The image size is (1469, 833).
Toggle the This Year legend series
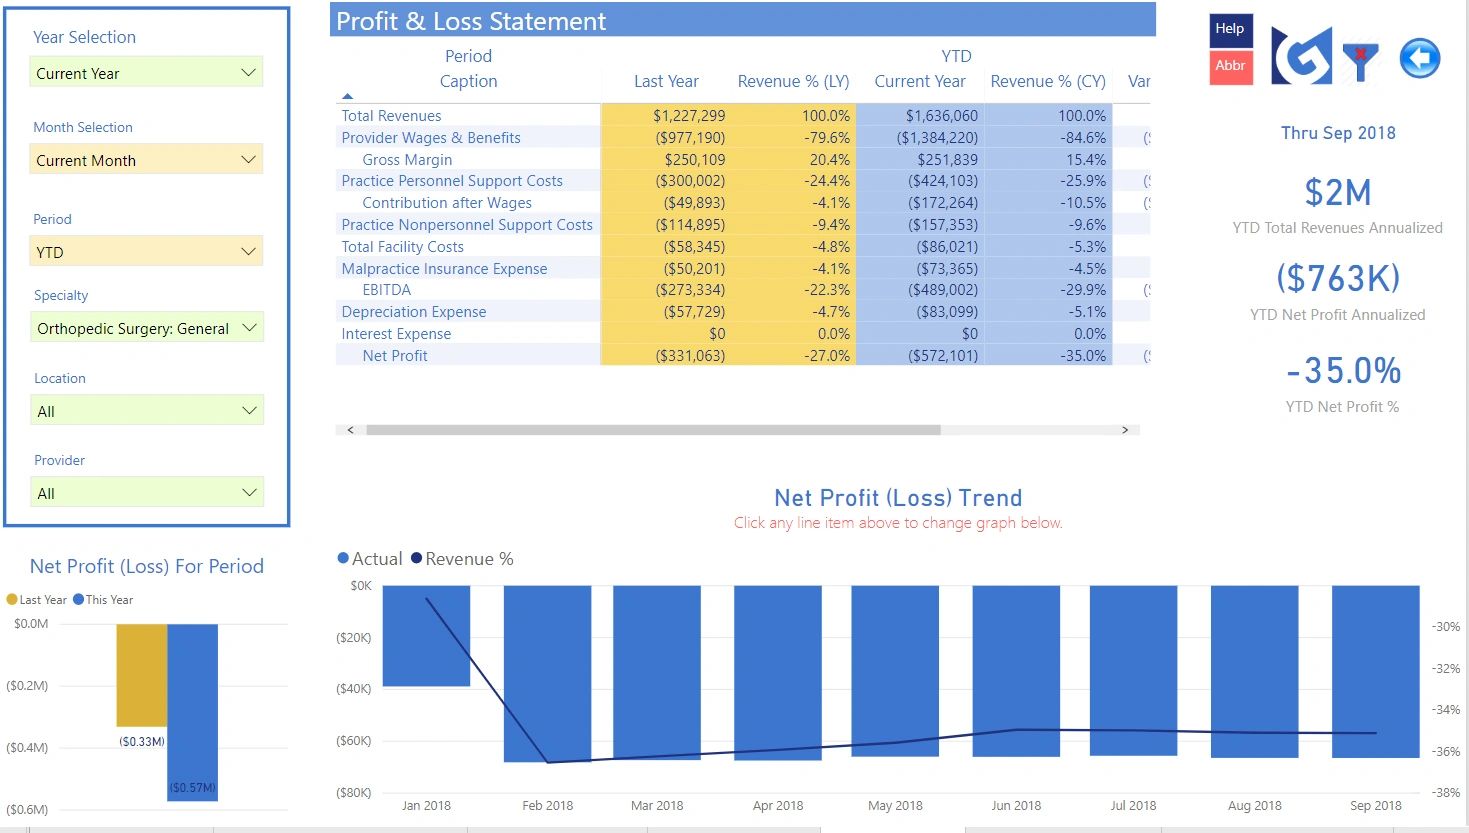(x=108, y=600)
